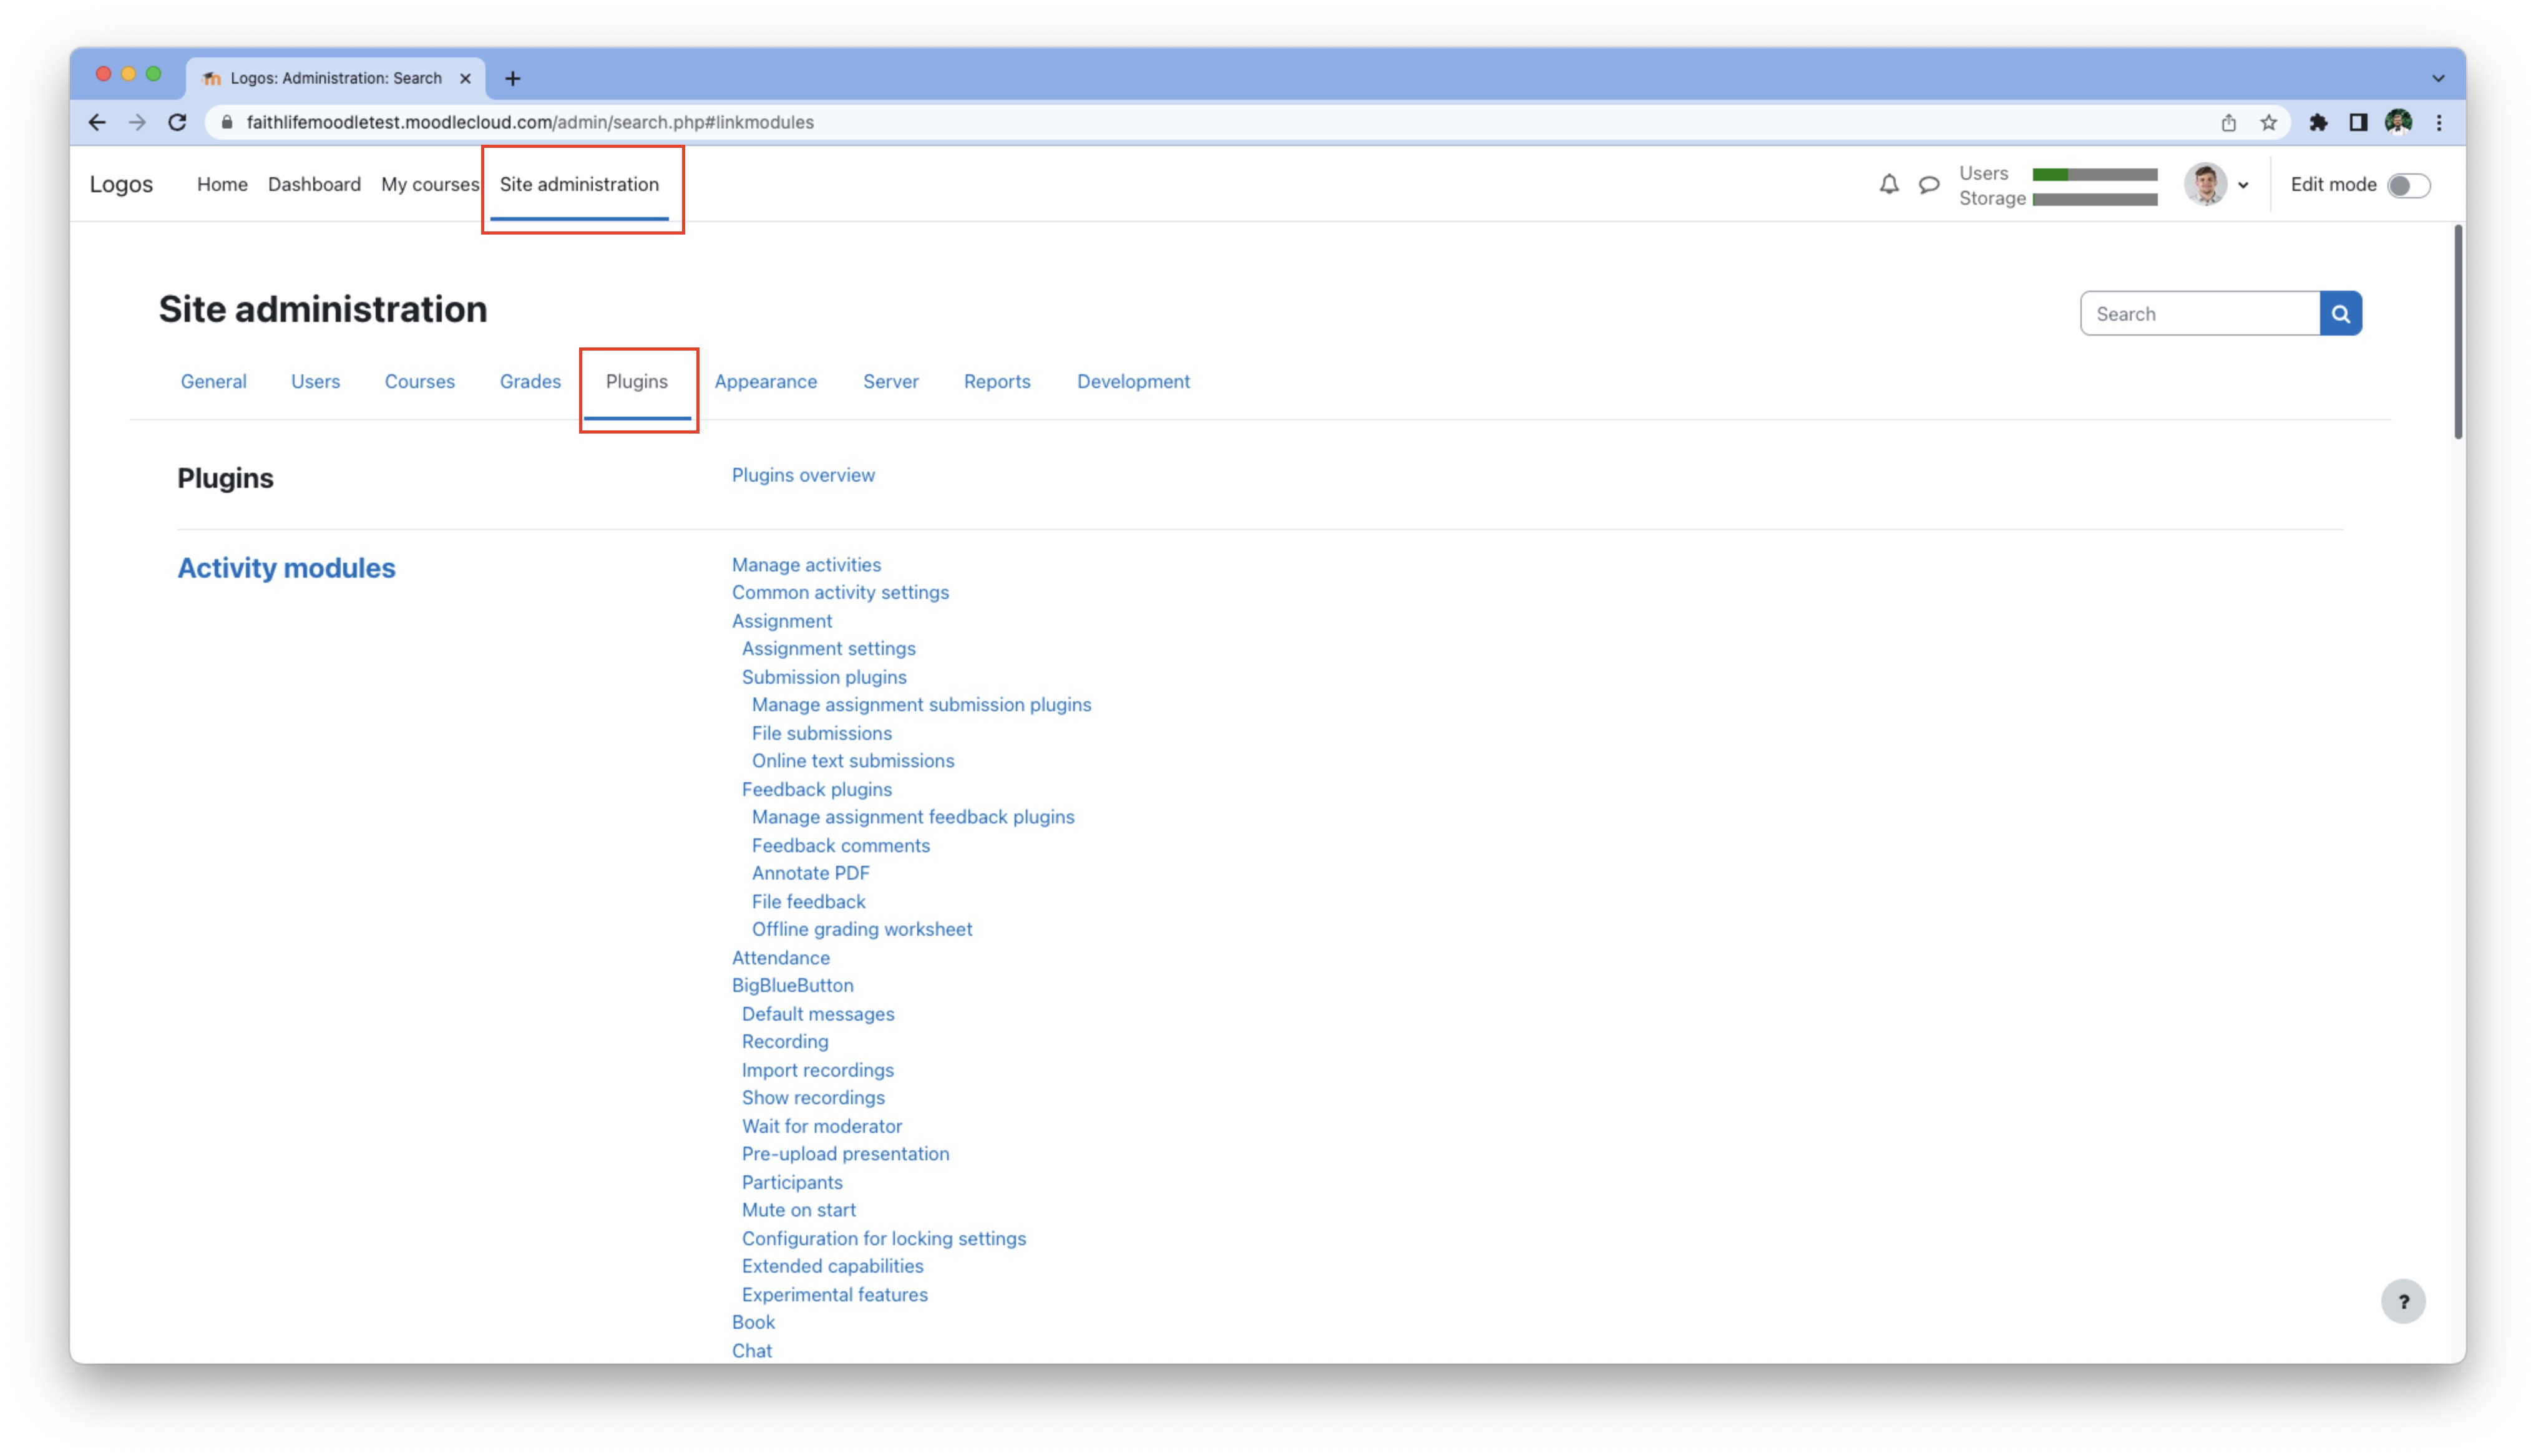
Task: Open the browser extensions puzzle icon
Action: (x=2318, y=122)
